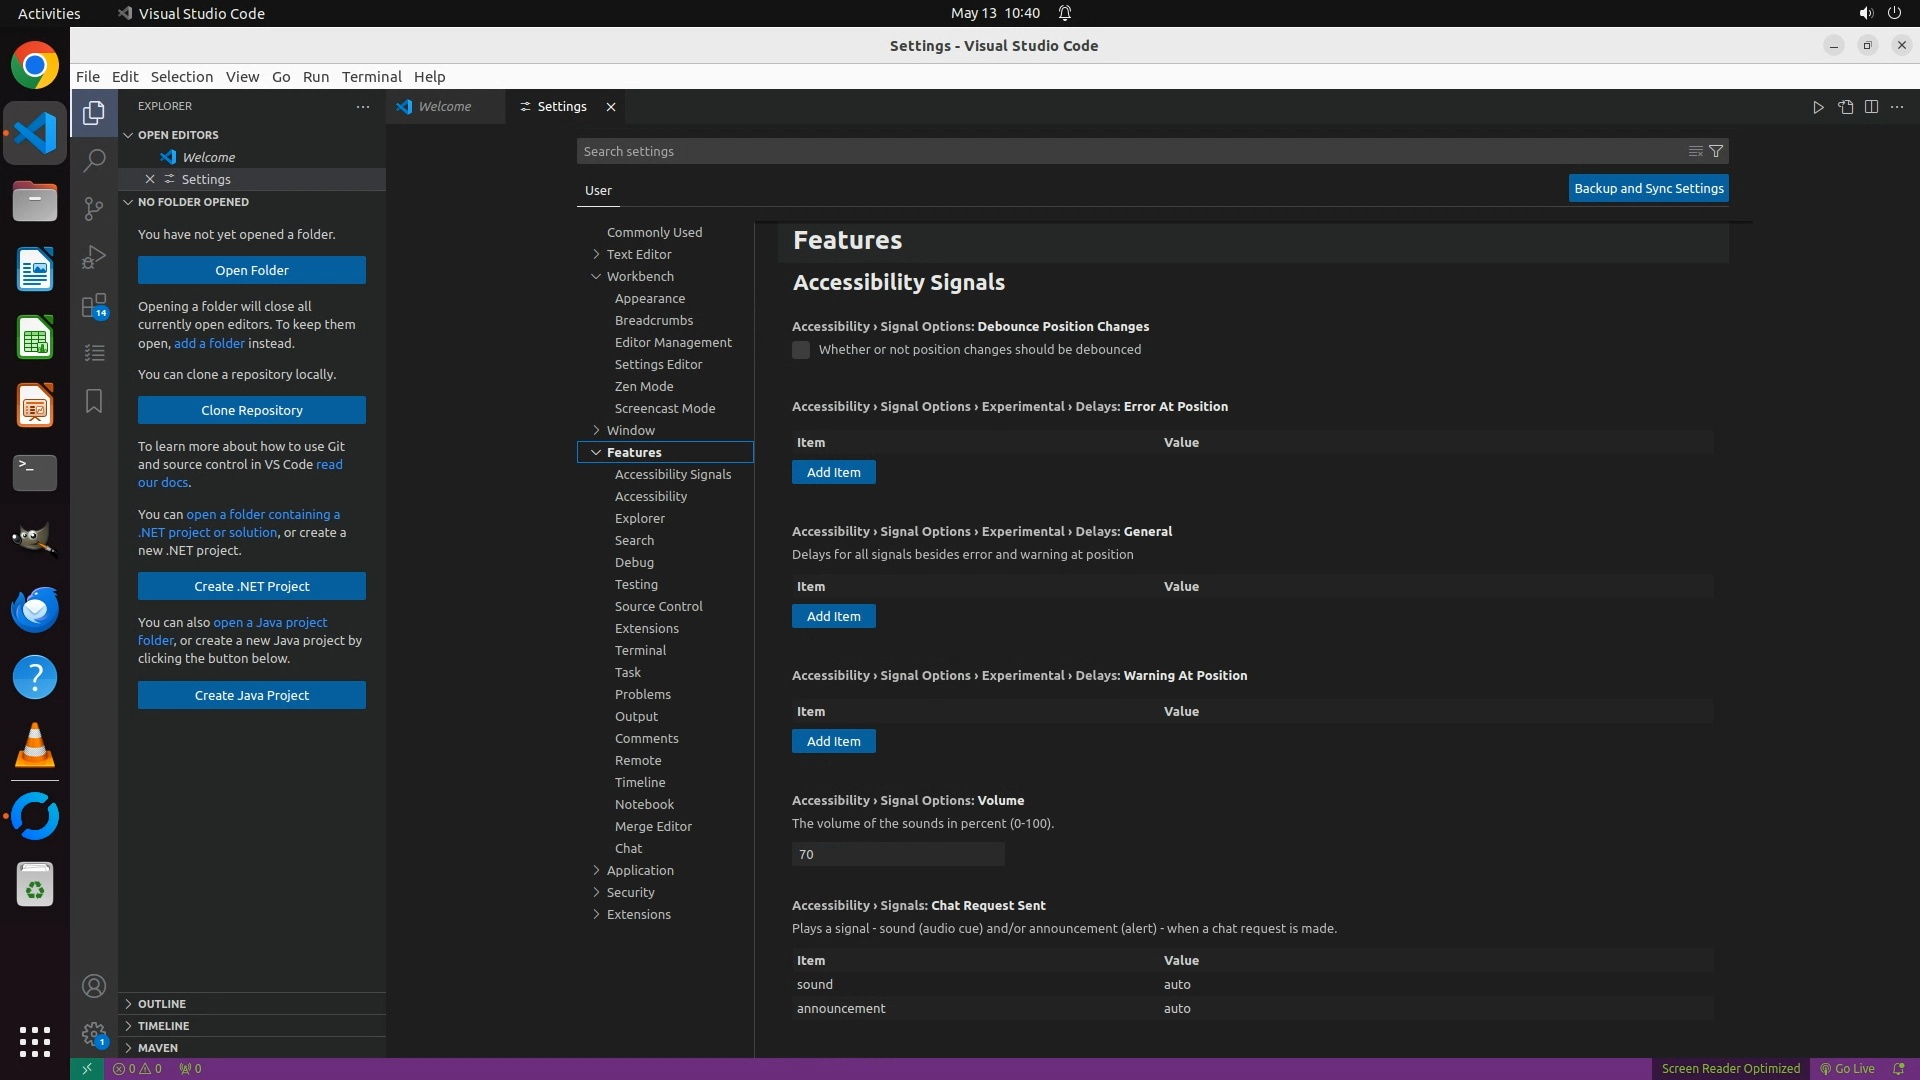Viewport: 1920px width, 1080px height.
Task: Click the Accounts icon in activity bar
Action: pos(94,986)
